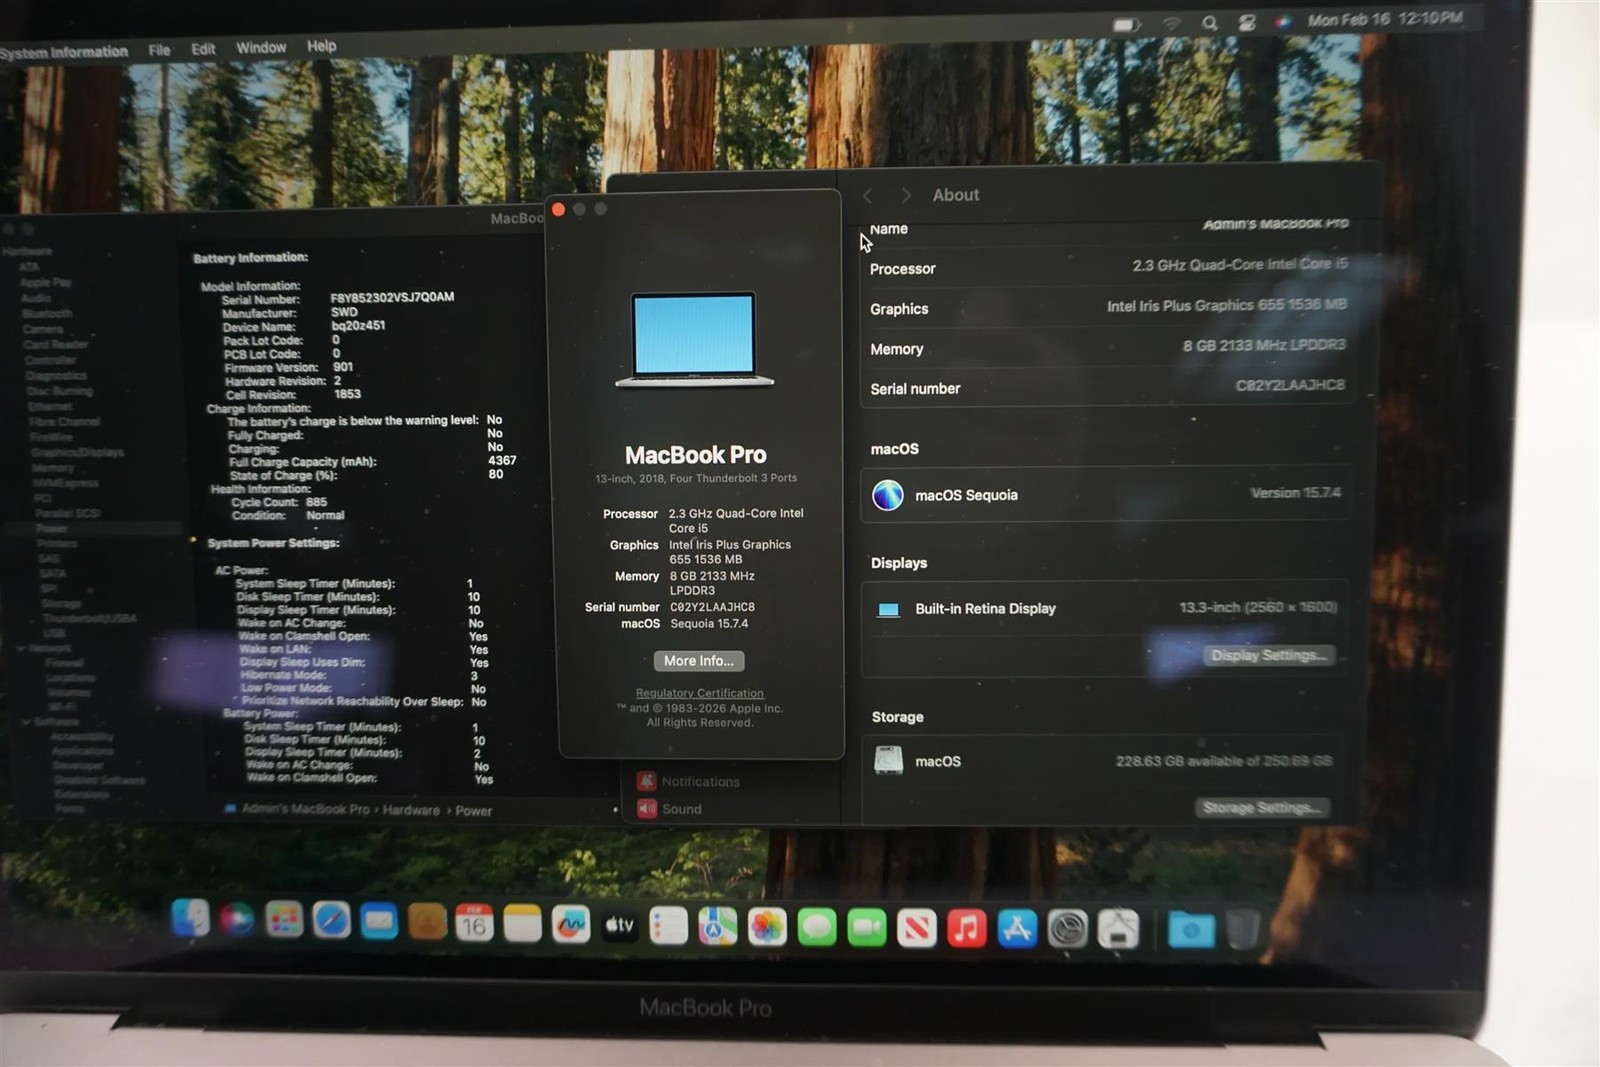This screenshot has width=1600, height=1067.
Task: Select Applications under Software
Action: [x=82, y=751]
